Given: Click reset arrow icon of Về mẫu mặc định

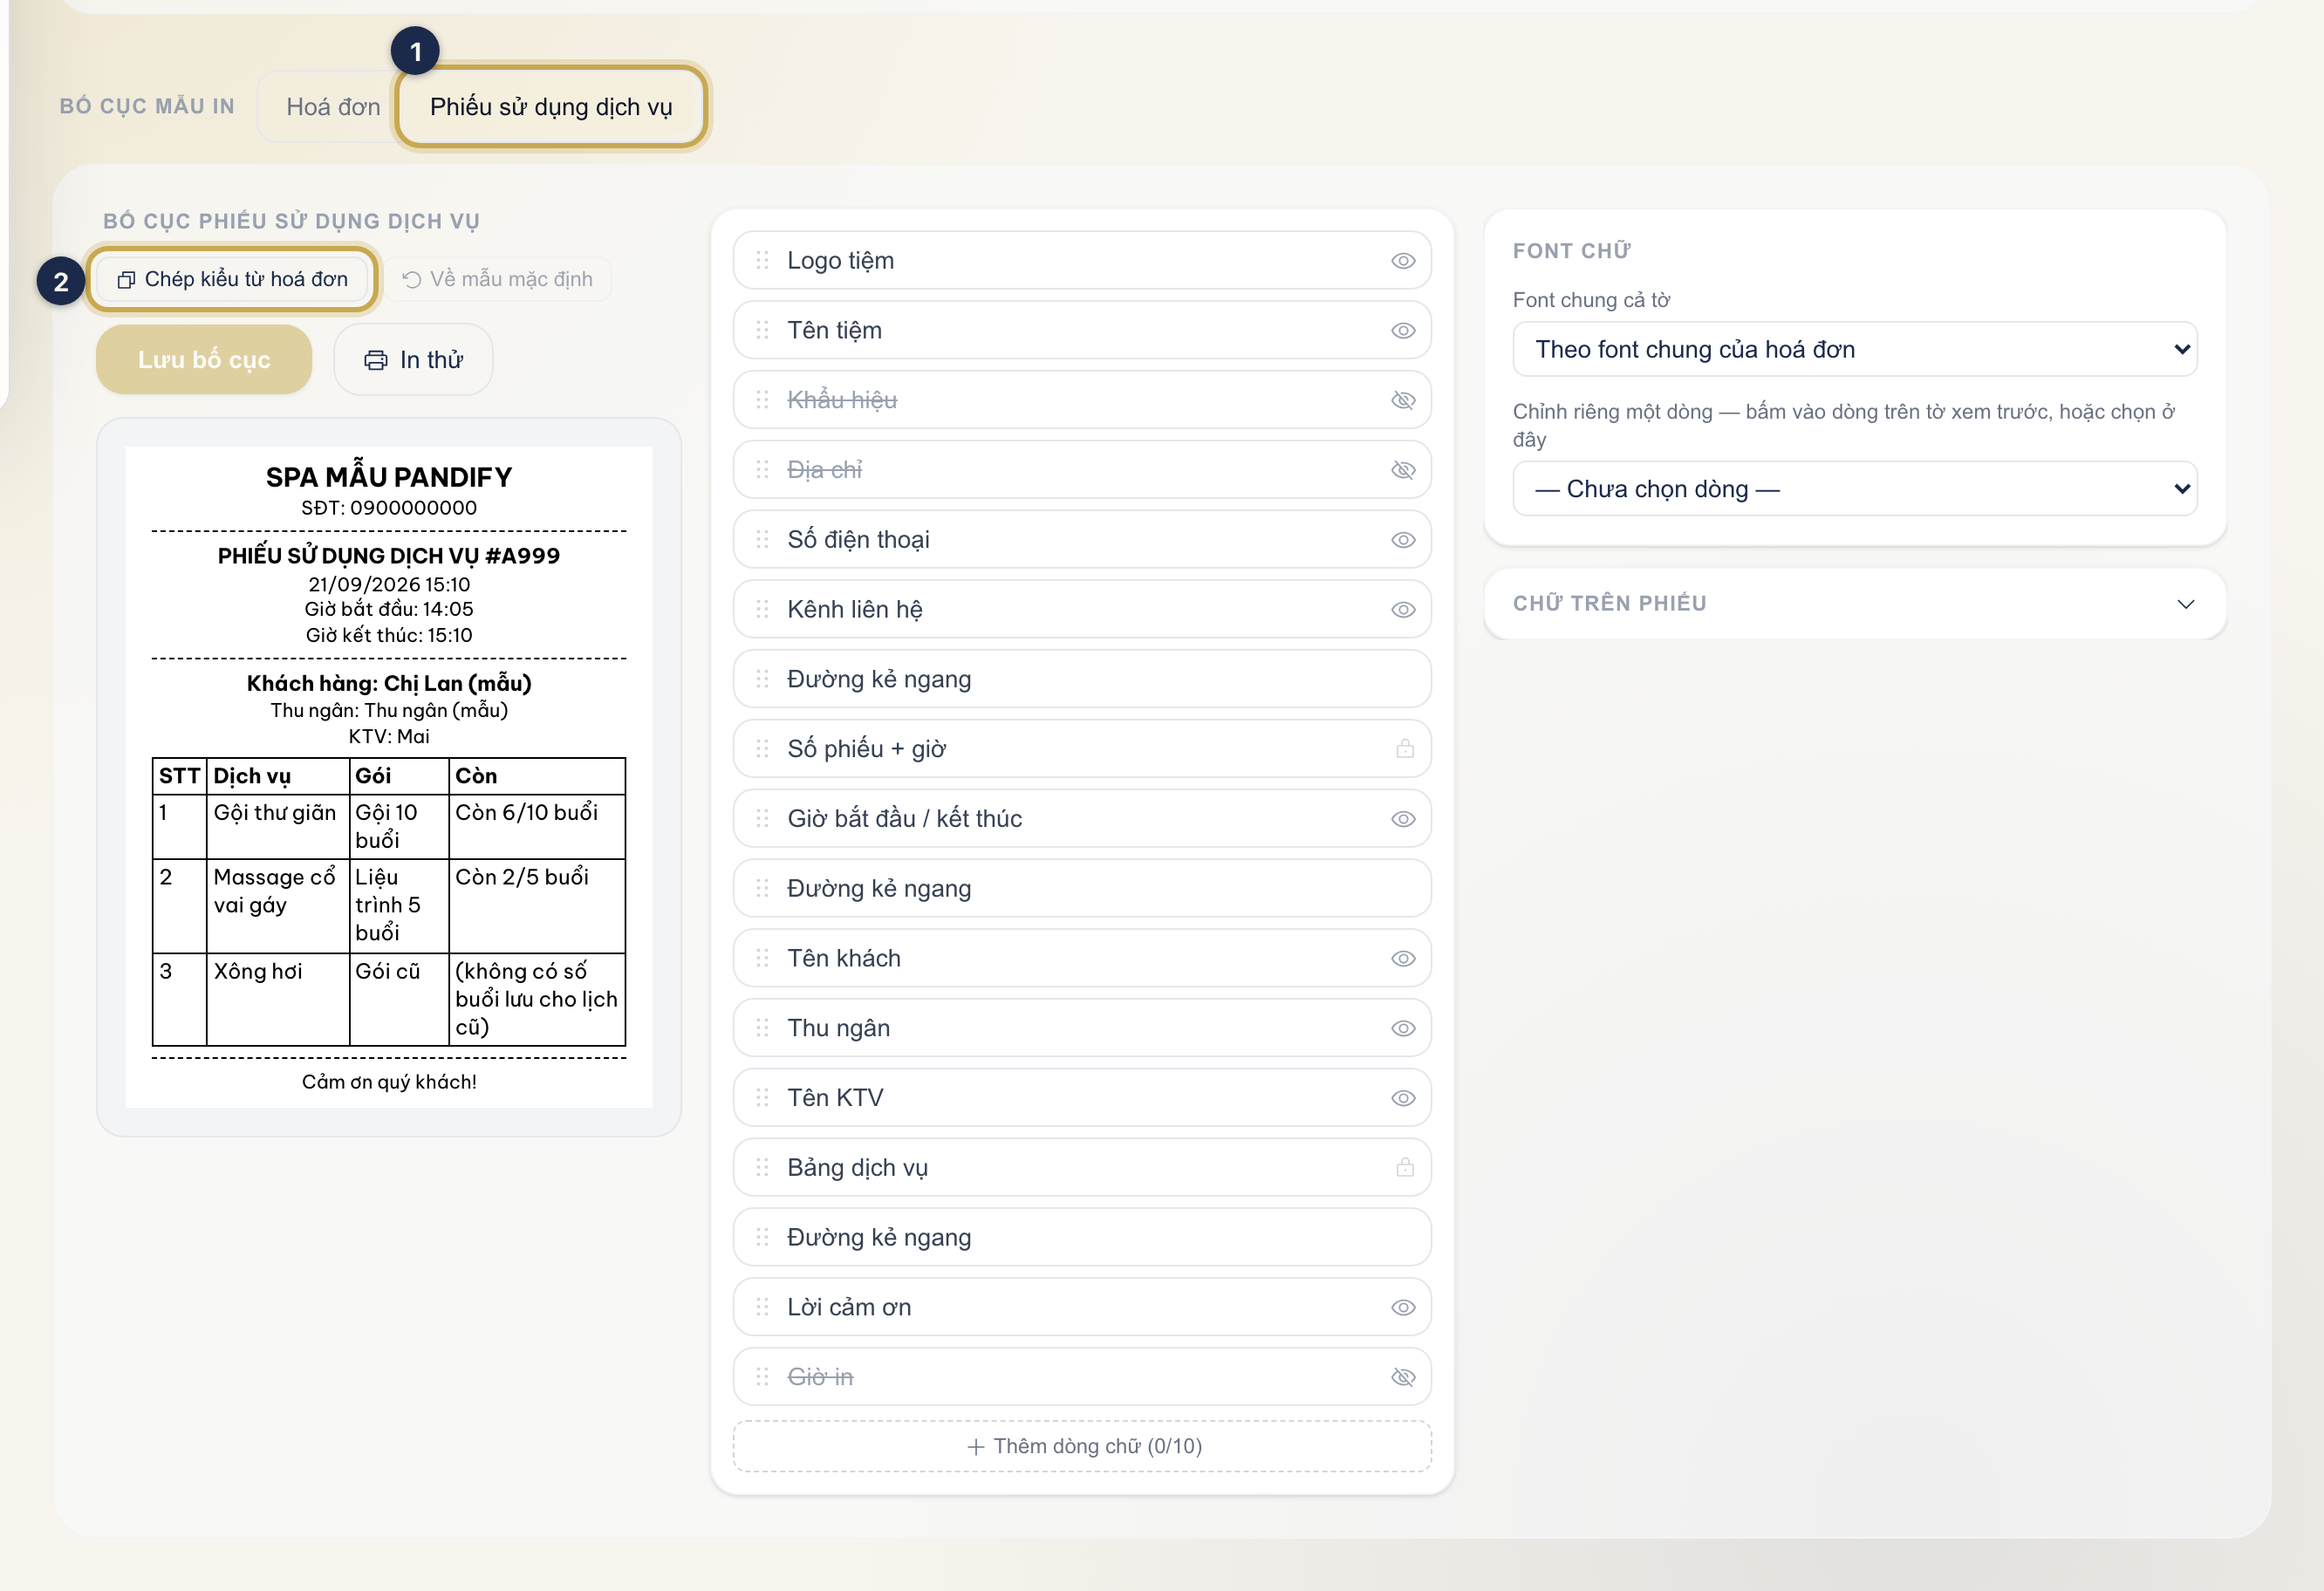Looking at the screenshot, I should (411, 279).
